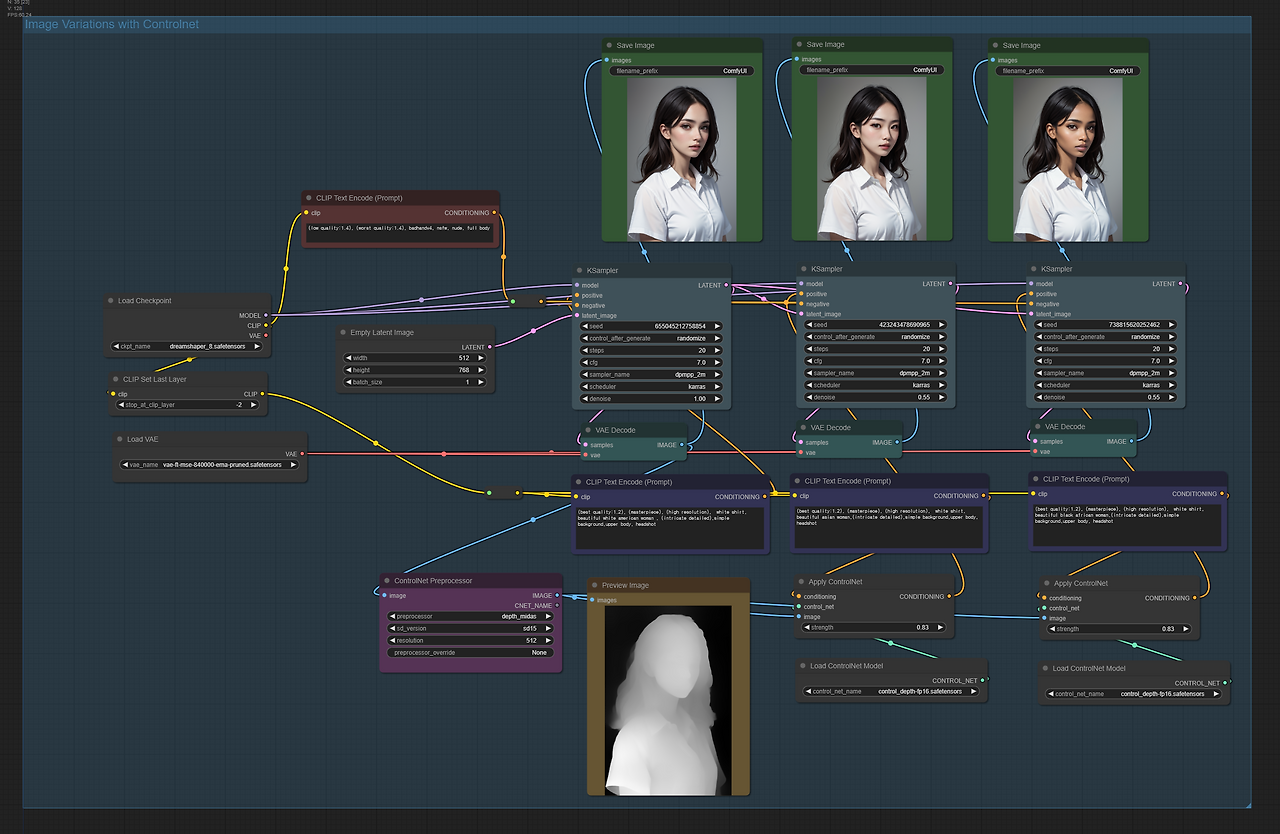The height and width of the screenshot is (834, 1280).
Task: Click the depth map image in Preview Image
Action: coord(666,690)
